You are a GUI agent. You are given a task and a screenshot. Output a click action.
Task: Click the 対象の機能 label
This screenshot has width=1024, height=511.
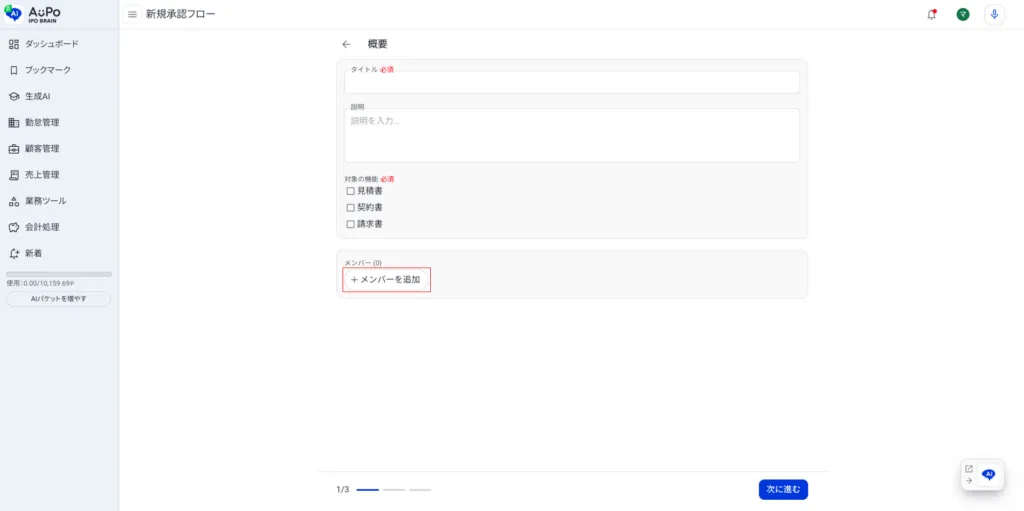[x=361, y=178]
